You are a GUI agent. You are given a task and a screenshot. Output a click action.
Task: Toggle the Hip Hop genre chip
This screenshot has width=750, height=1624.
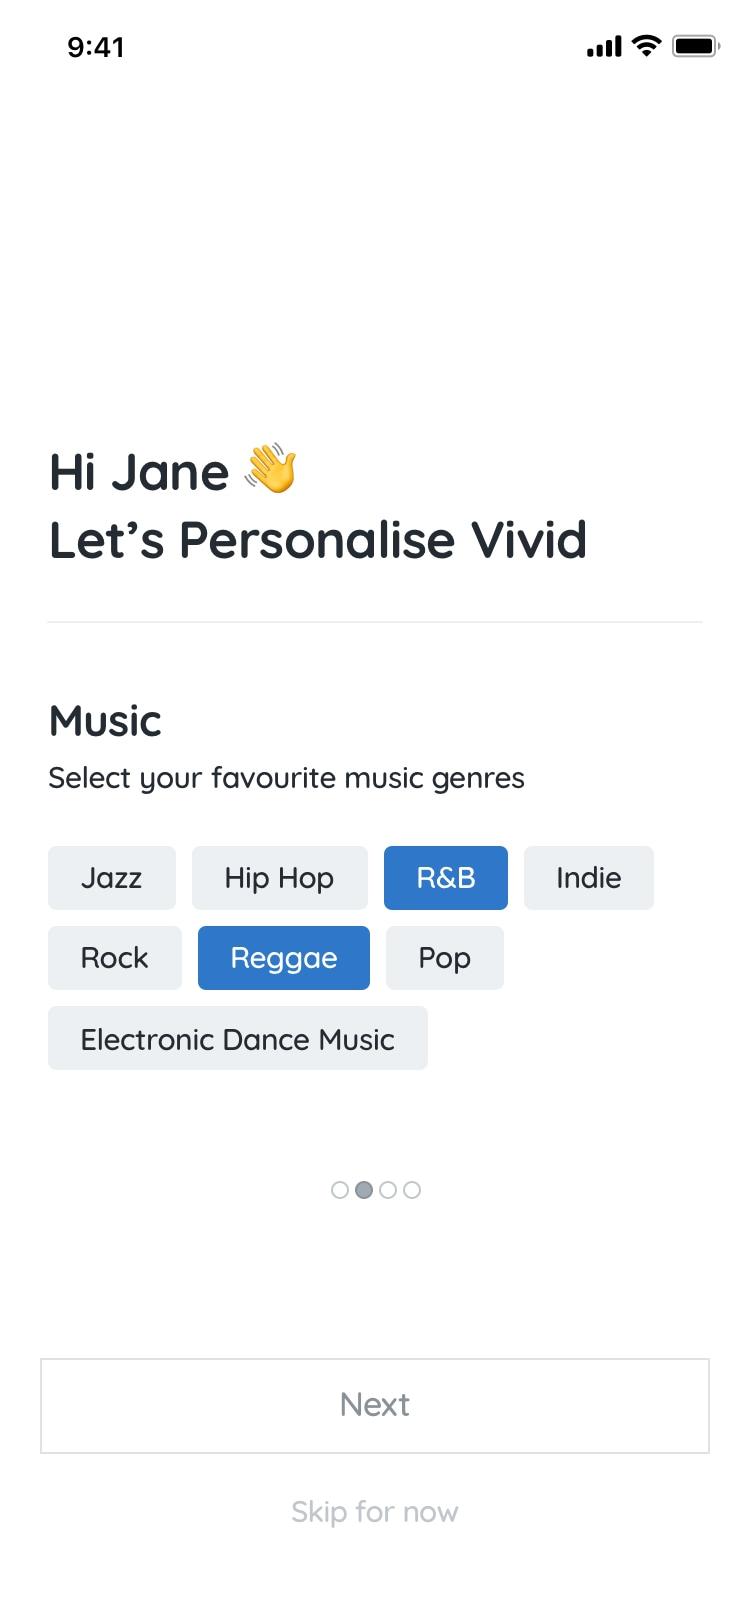coord(279,878)
